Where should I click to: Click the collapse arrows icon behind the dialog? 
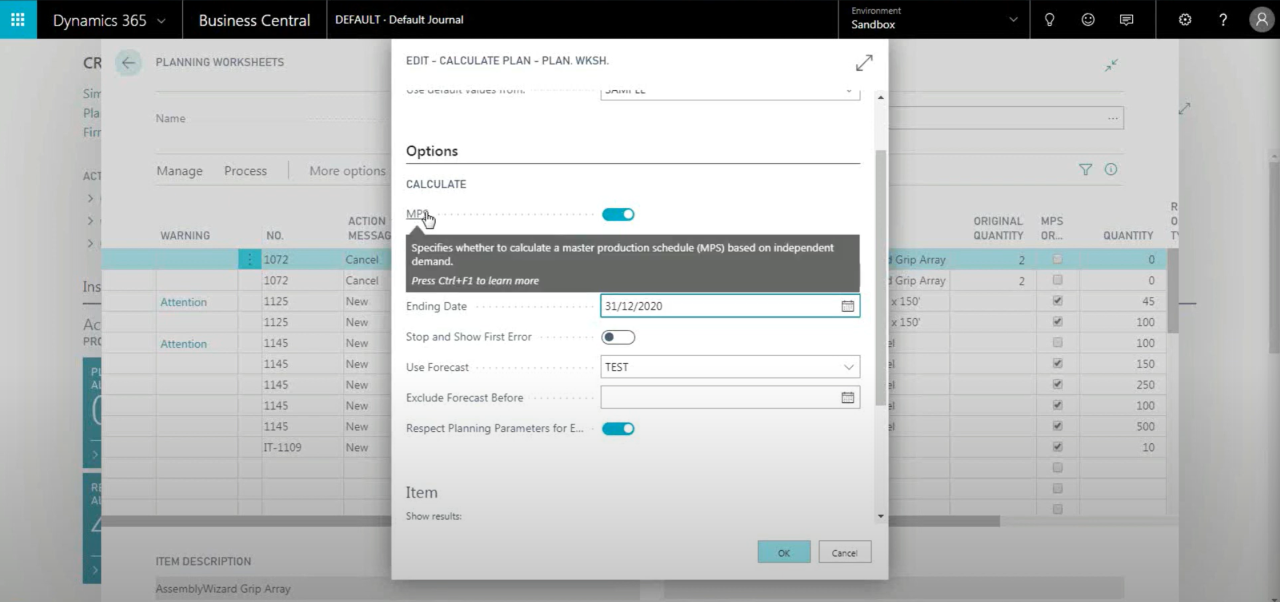click(1111, 65)
